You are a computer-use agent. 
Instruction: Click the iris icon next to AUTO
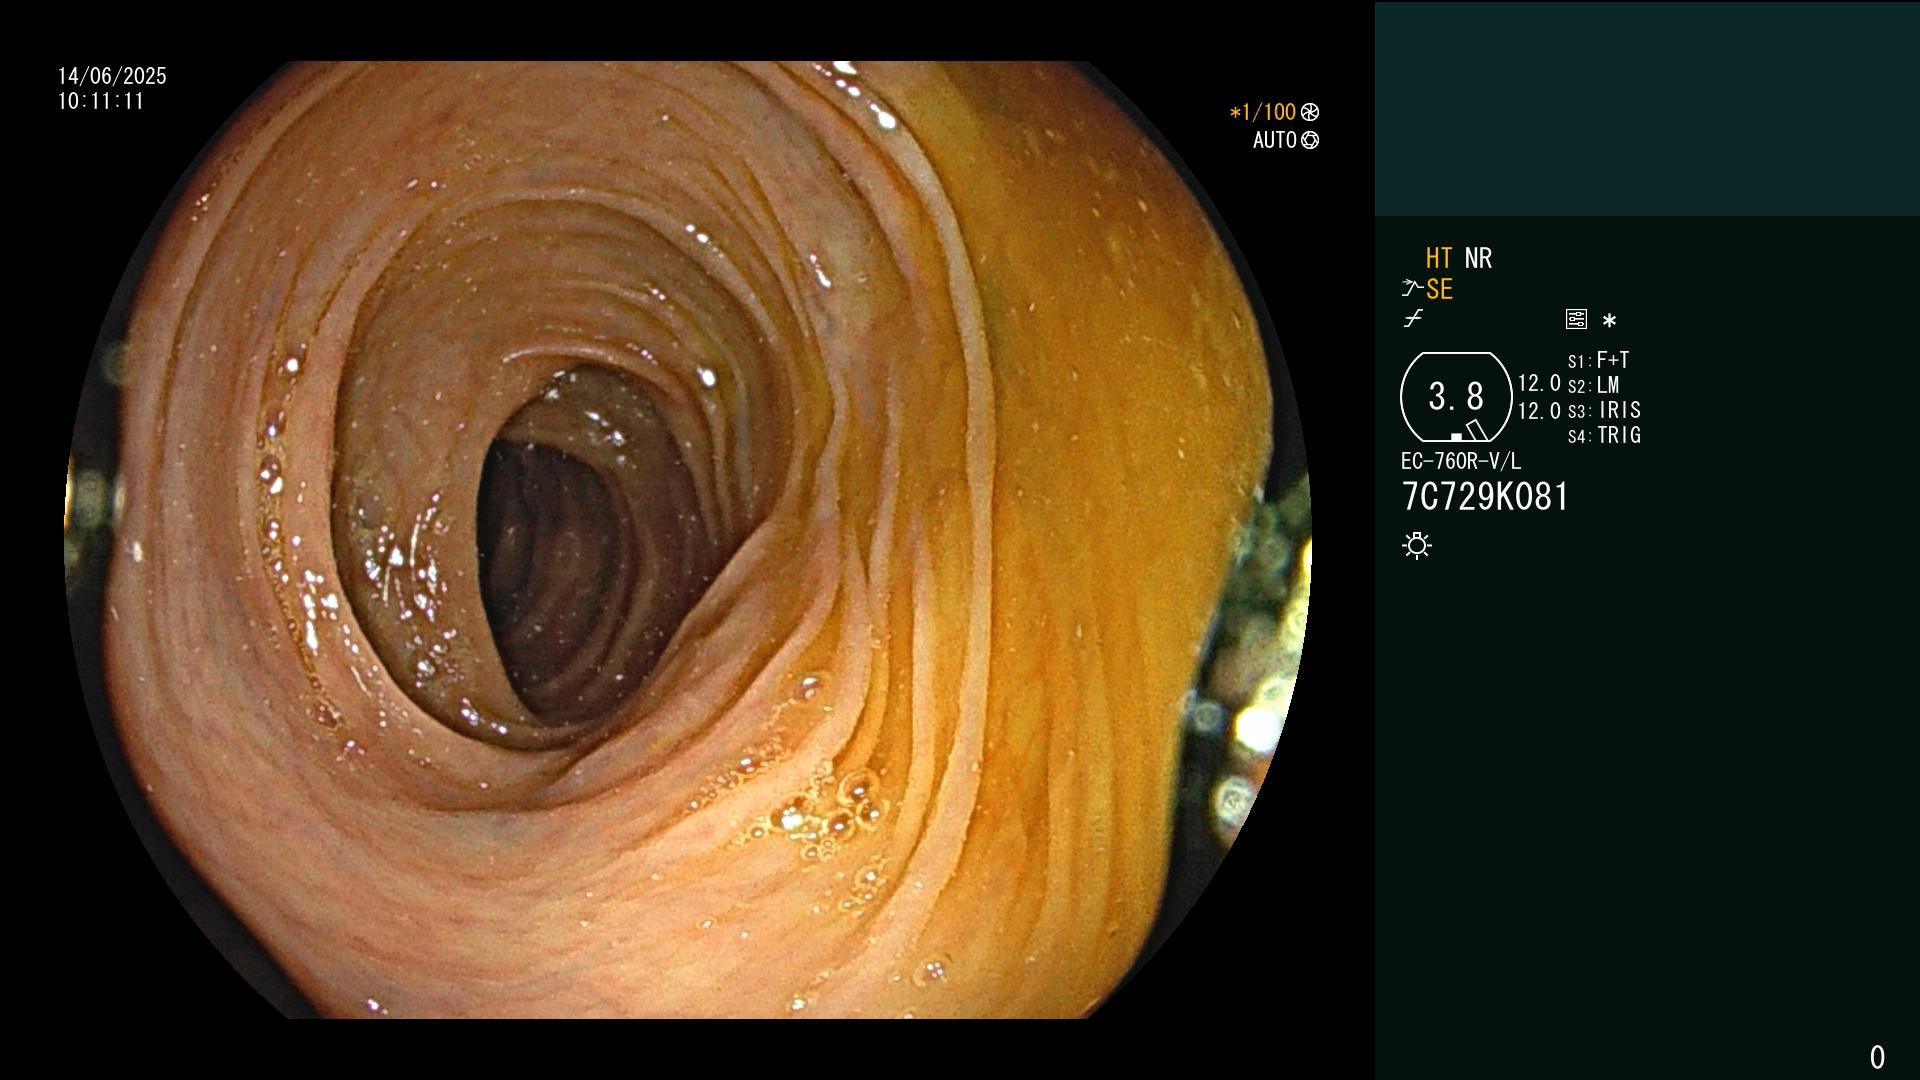(x=1310, y=140)
